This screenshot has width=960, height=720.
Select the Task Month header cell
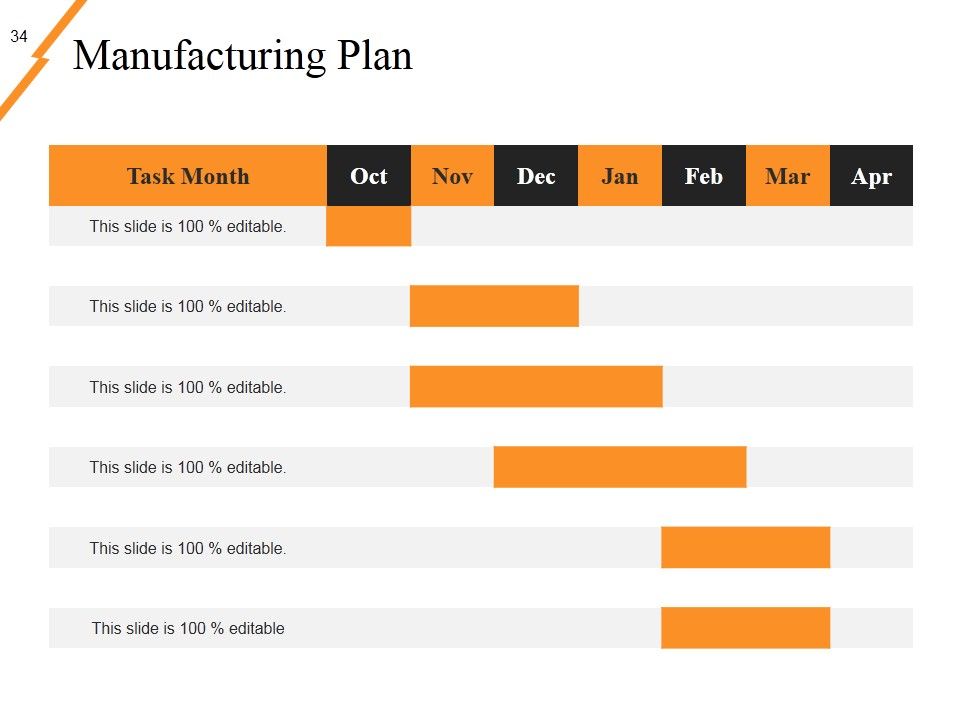pyautogui.click(x=188, y=176)
